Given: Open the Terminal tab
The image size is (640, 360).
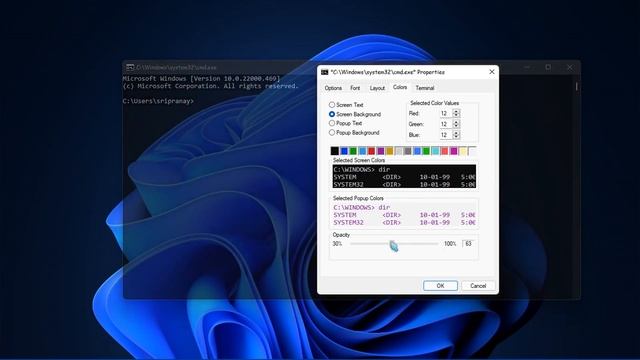Looking at the screenshot, I should (425, 88).
